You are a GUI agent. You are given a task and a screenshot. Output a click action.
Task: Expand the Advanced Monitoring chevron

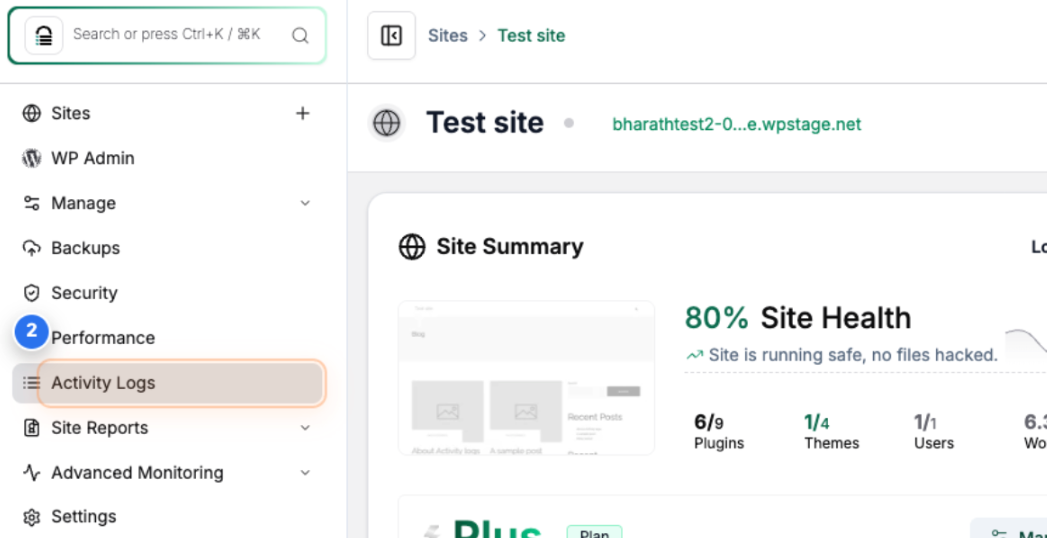(305, 473)
